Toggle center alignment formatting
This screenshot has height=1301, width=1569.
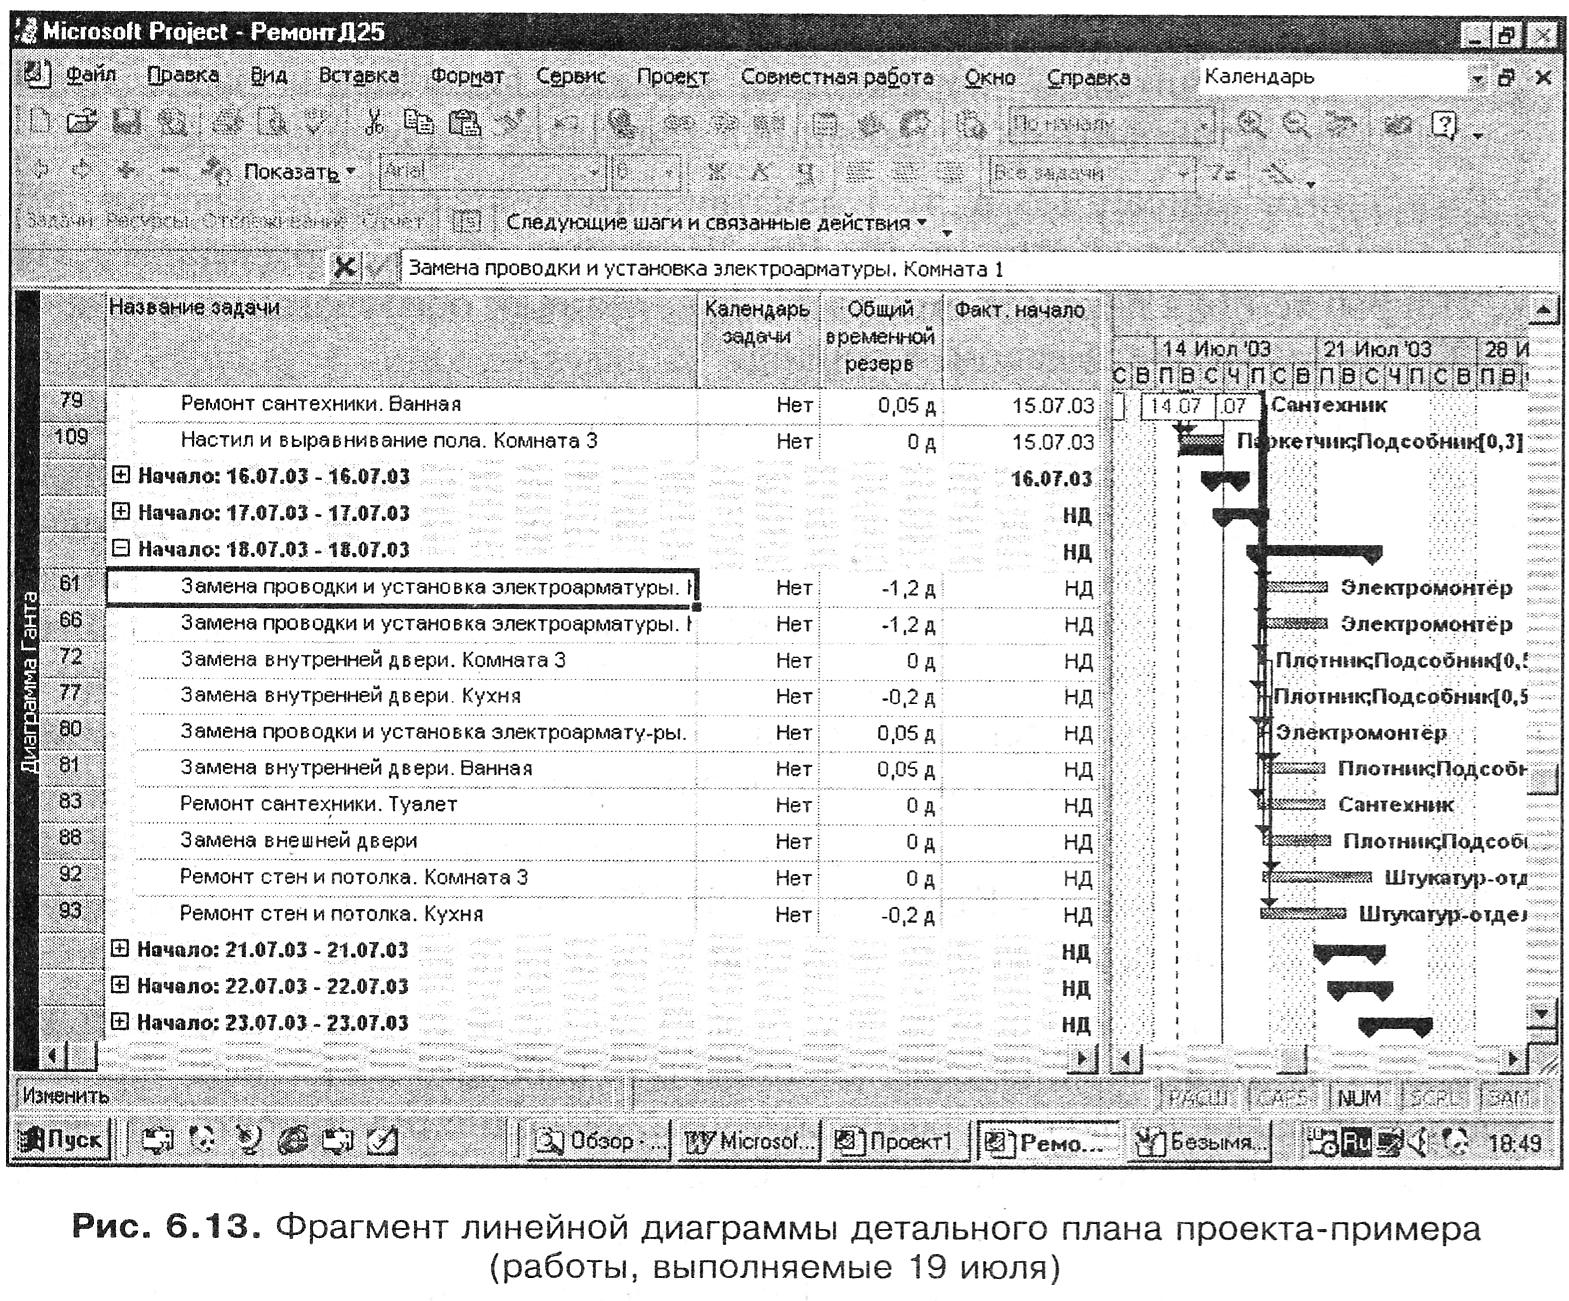click(905, 172)
